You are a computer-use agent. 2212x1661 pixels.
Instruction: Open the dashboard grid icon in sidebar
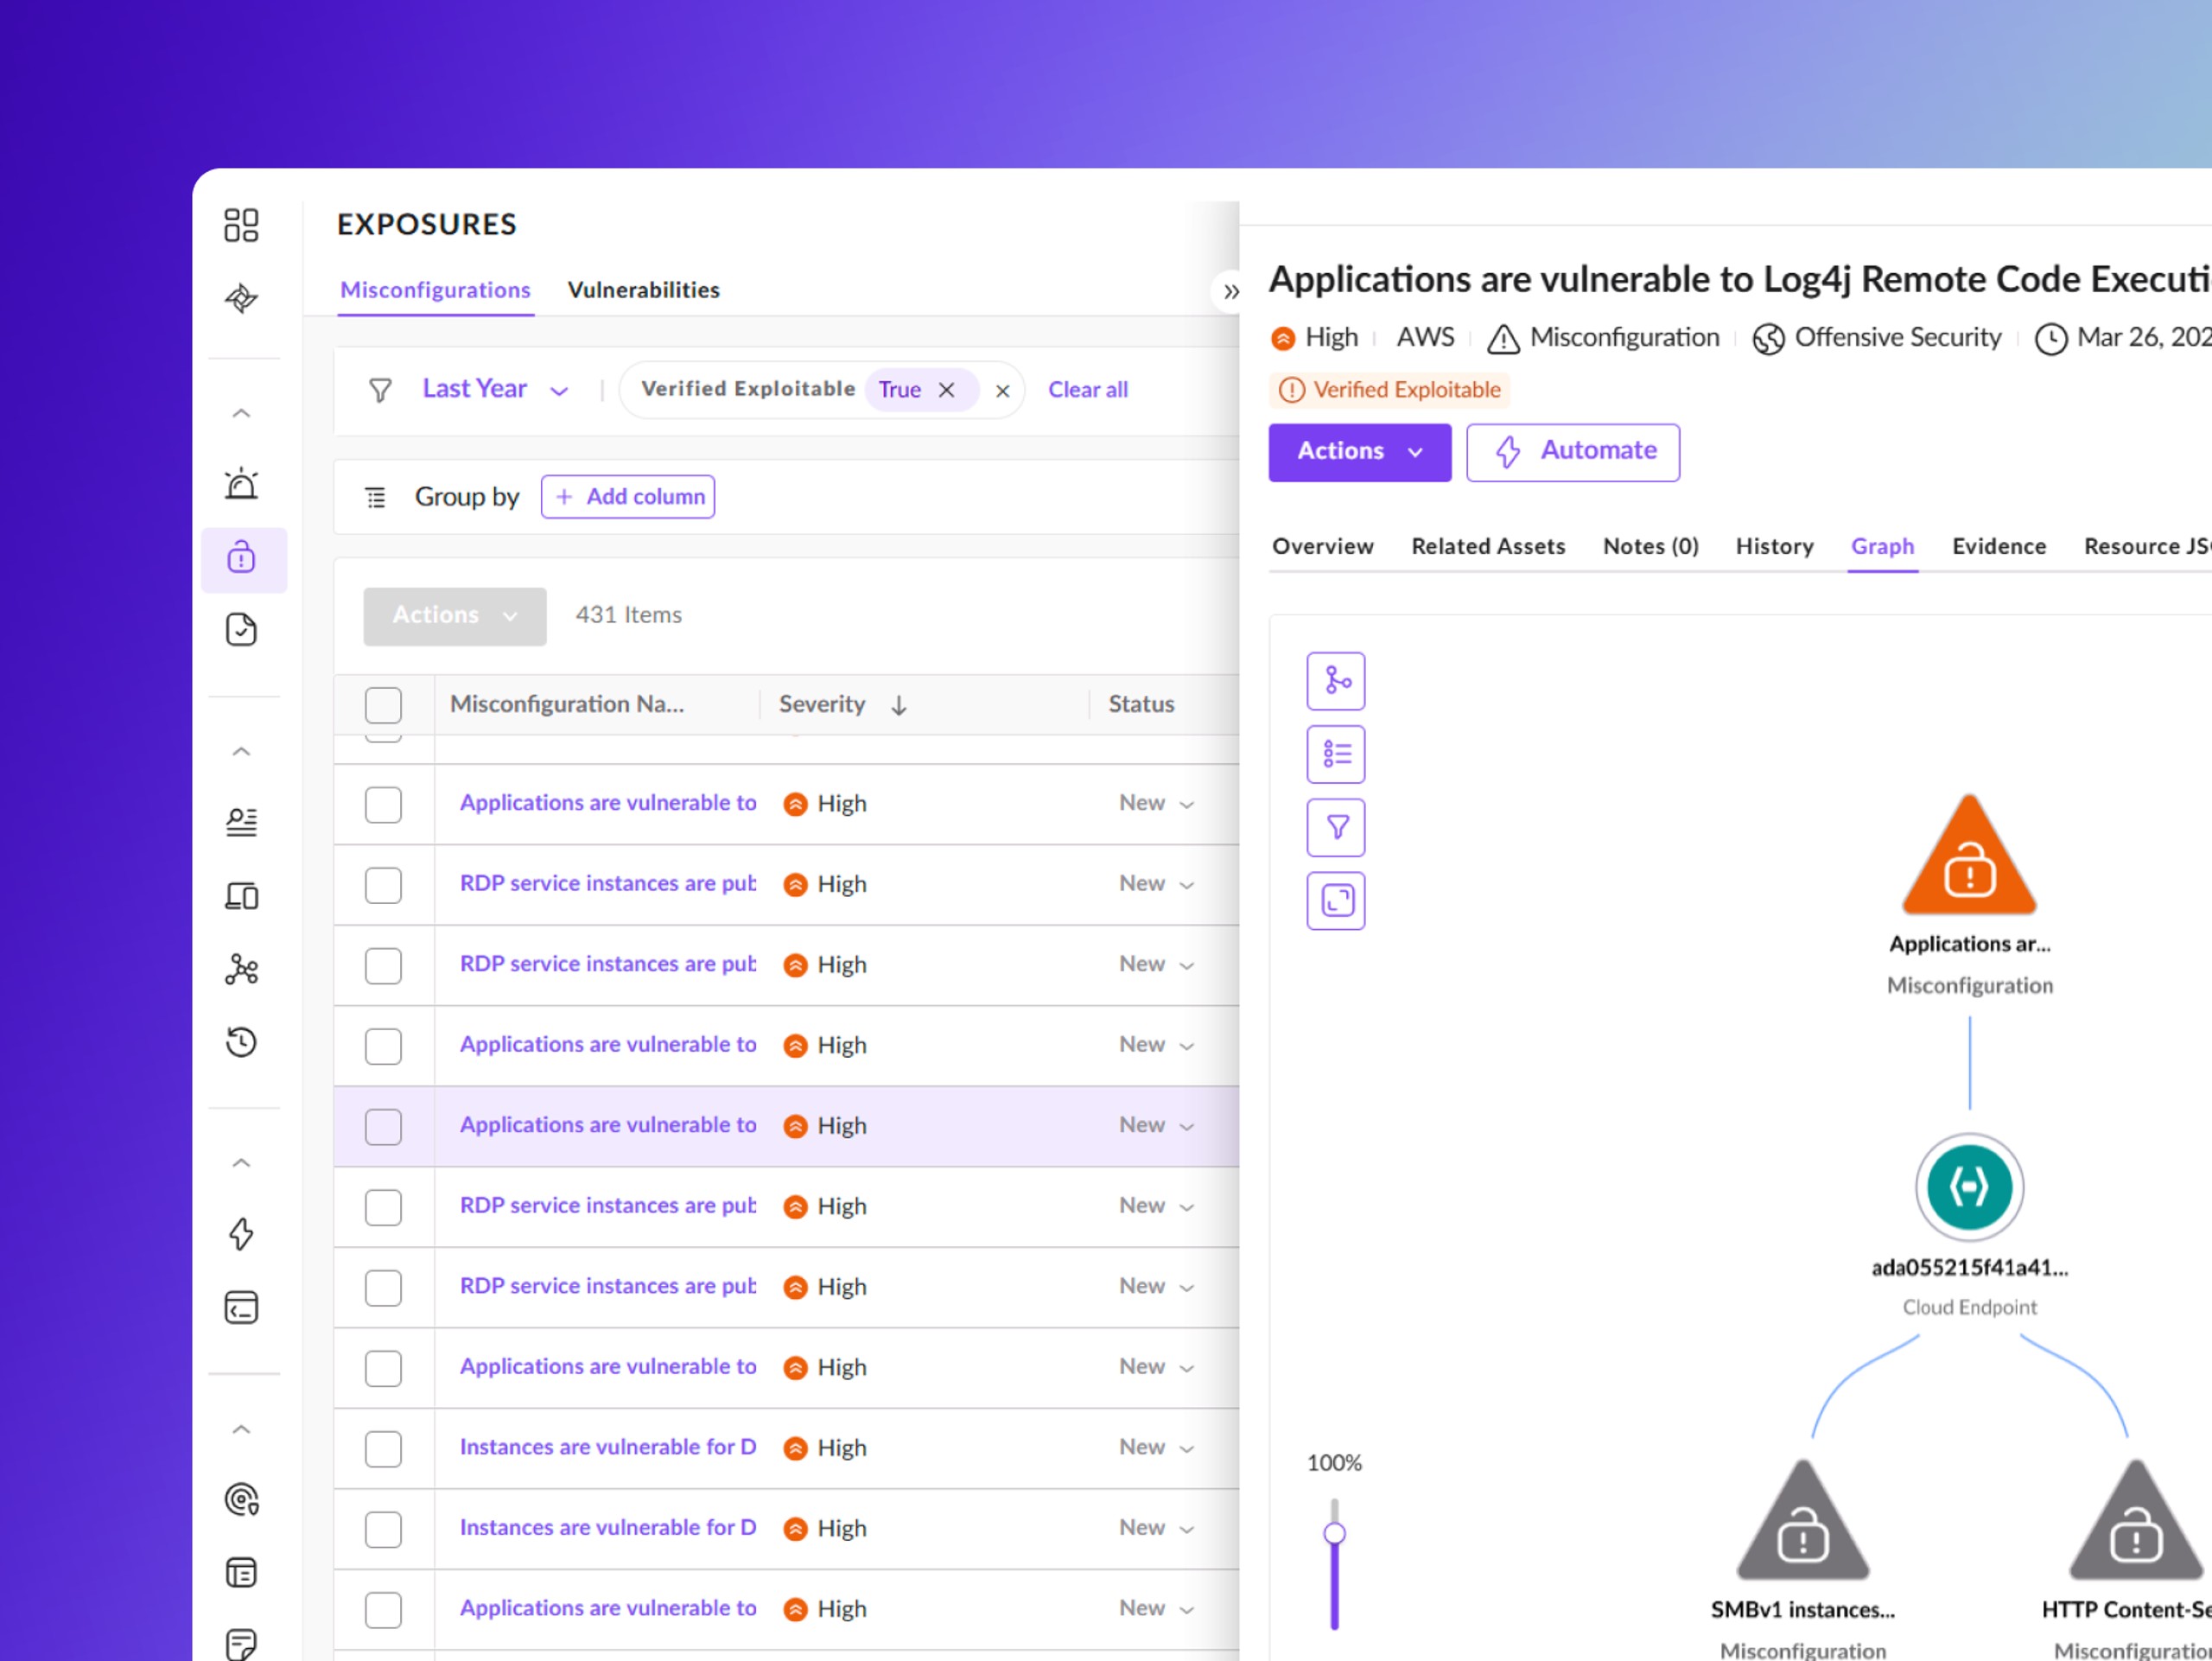tap(241, 225)
